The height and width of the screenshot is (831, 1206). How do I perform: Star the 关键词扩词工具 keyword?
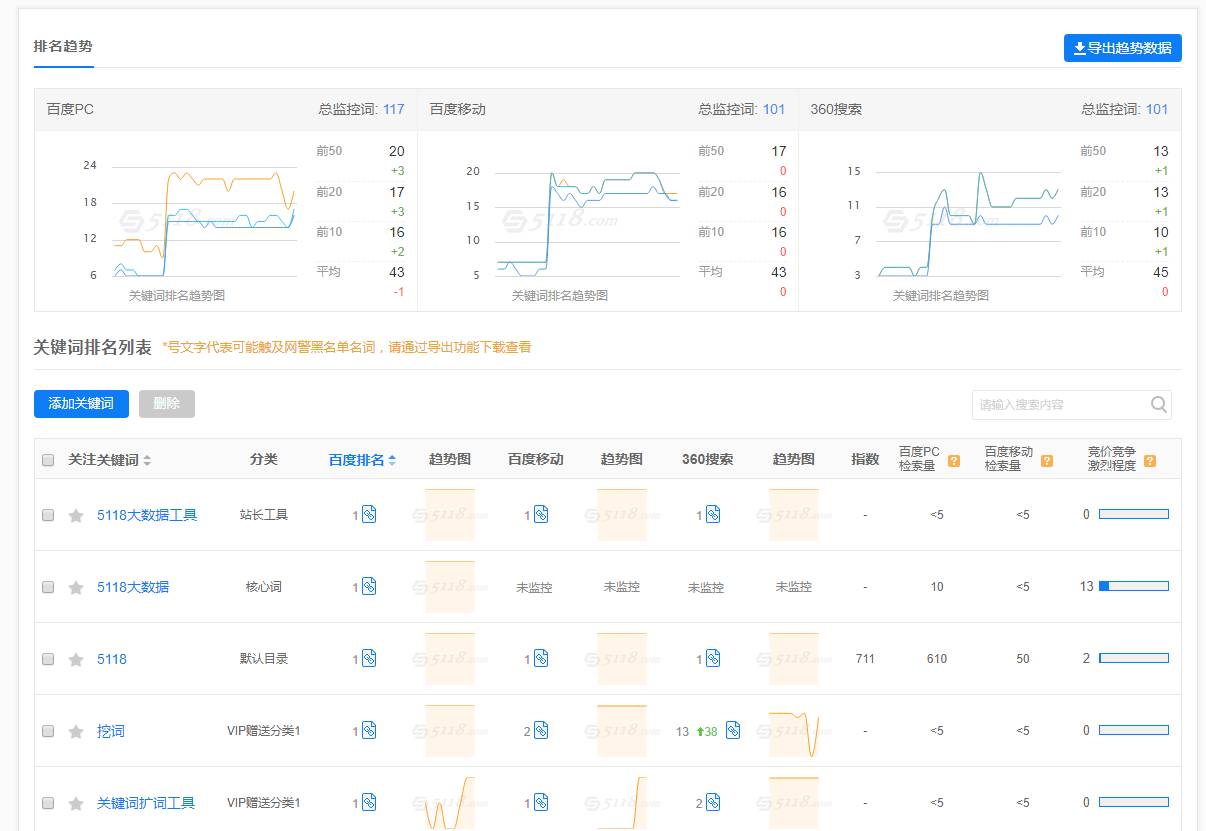[75, 804]
